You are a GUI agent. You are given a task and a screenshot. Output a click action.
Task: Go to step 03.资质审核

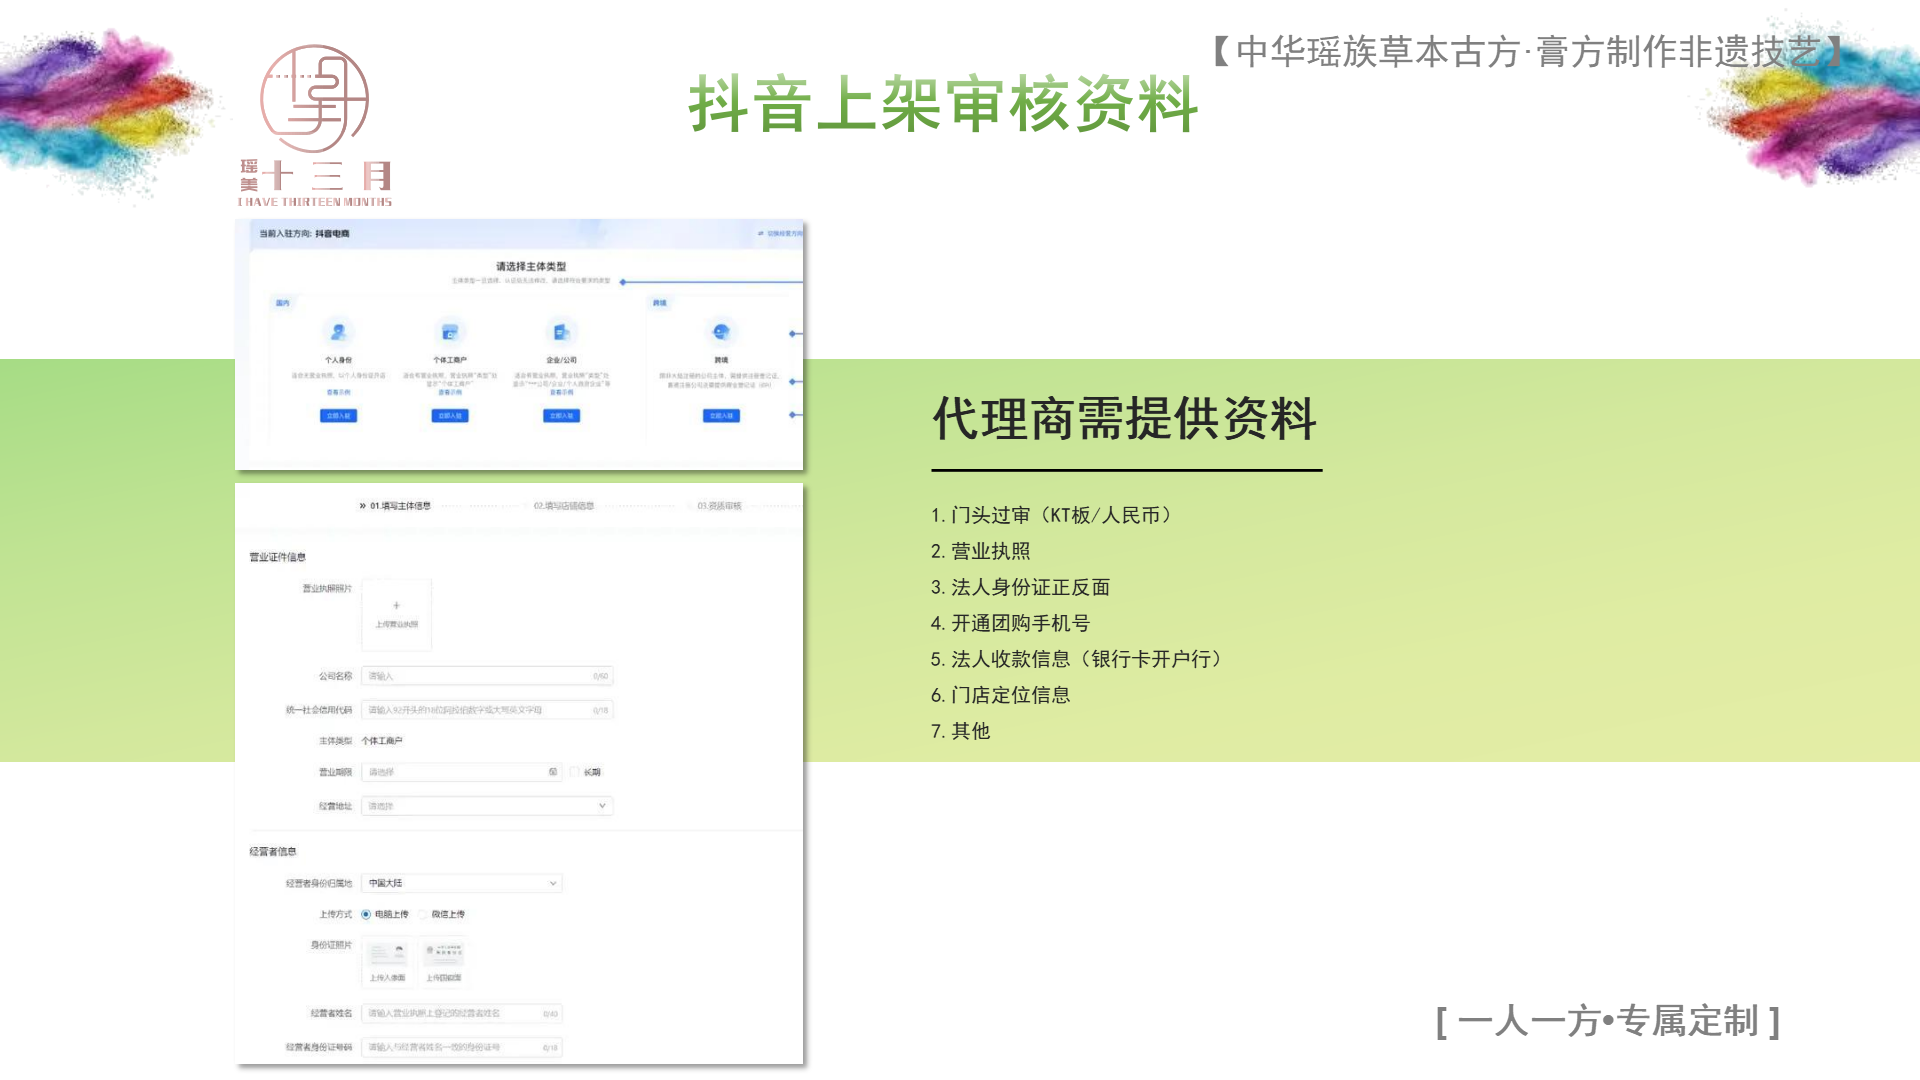click(719, 506)
